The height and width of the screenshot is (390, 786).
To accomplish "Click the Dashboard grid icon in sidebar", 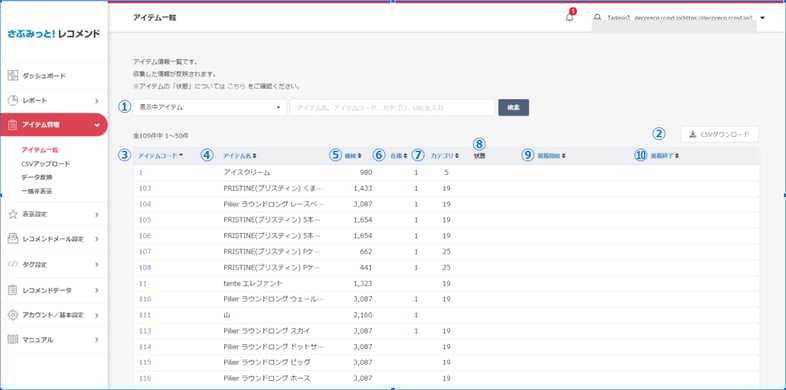I will click(x=13, y=76).
